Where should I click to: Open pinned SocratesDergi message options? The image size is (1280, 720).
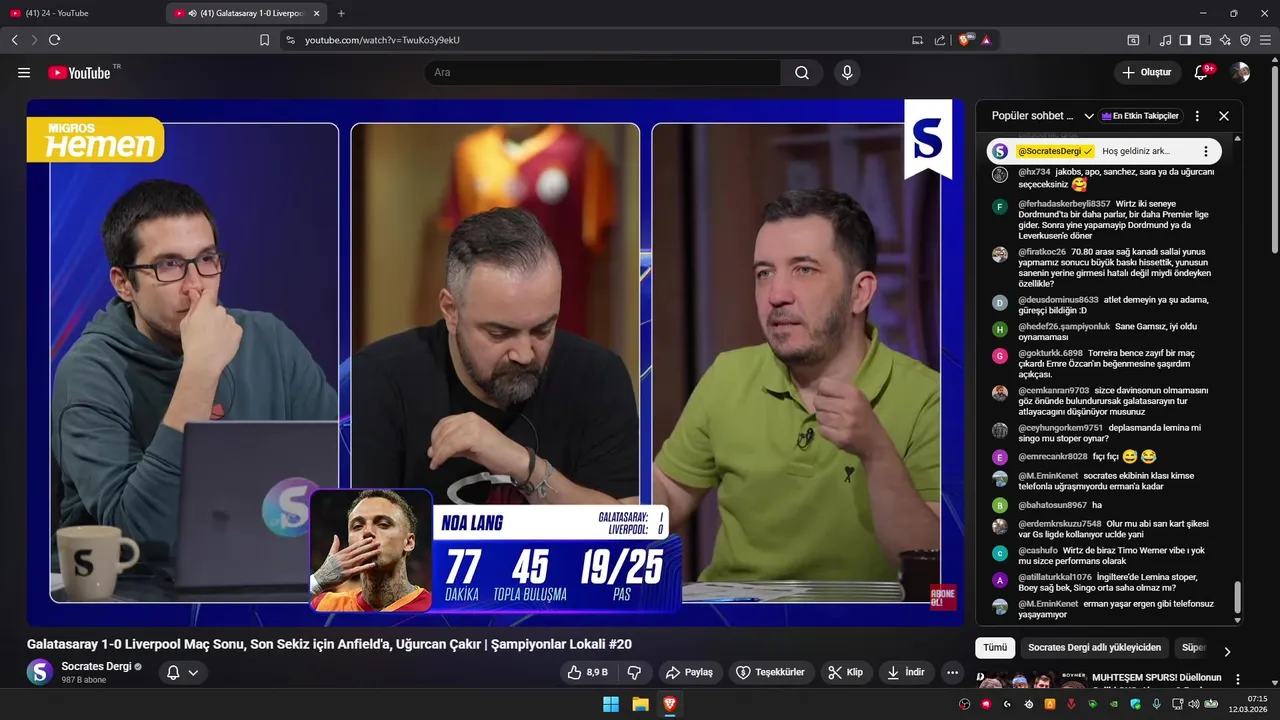[1206, 151]
